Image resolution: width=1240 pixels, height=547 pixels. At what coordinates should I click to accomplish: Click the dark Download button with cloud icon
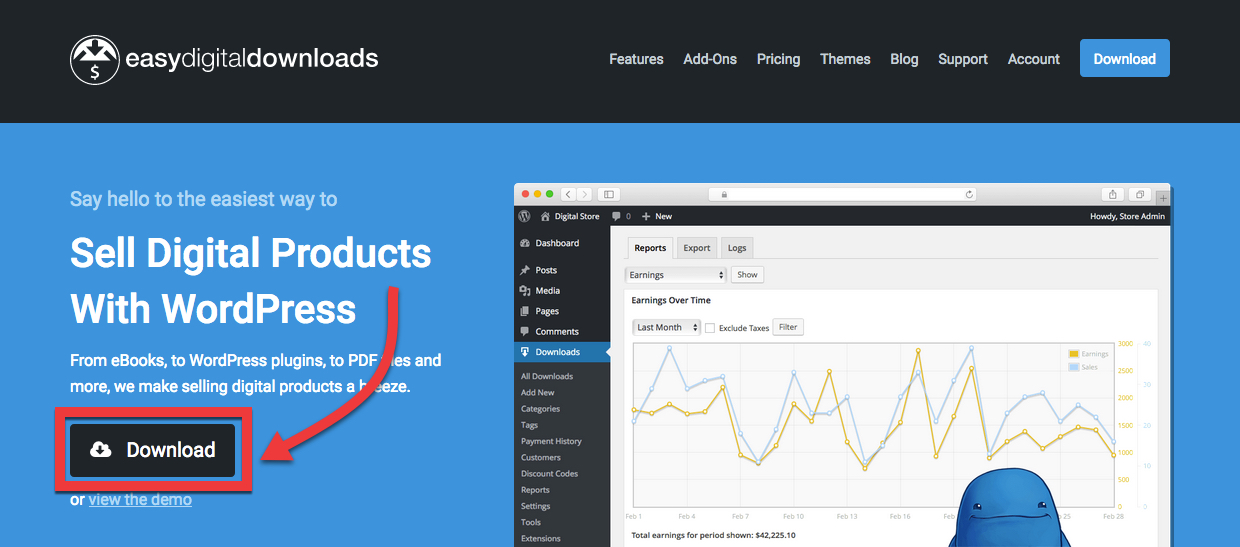[152, 450]
